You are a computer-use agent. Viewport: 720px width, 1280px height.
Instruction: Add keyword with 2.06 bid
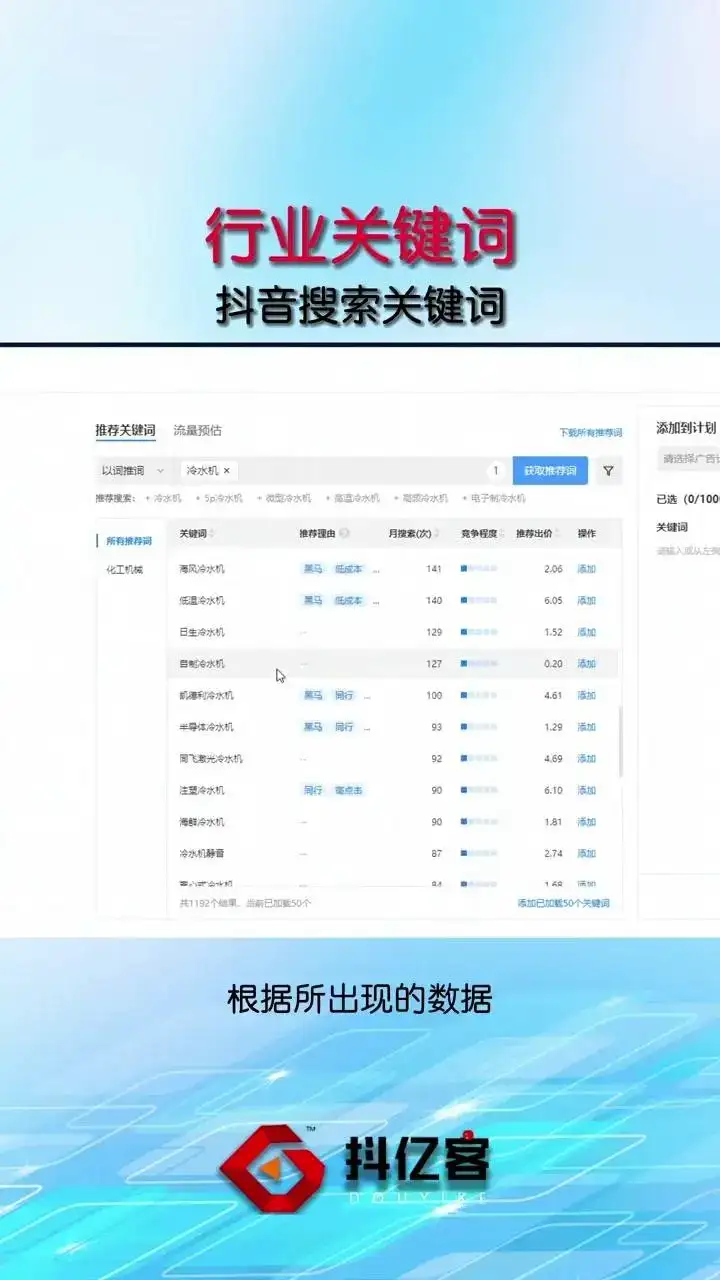pos(586,569)
